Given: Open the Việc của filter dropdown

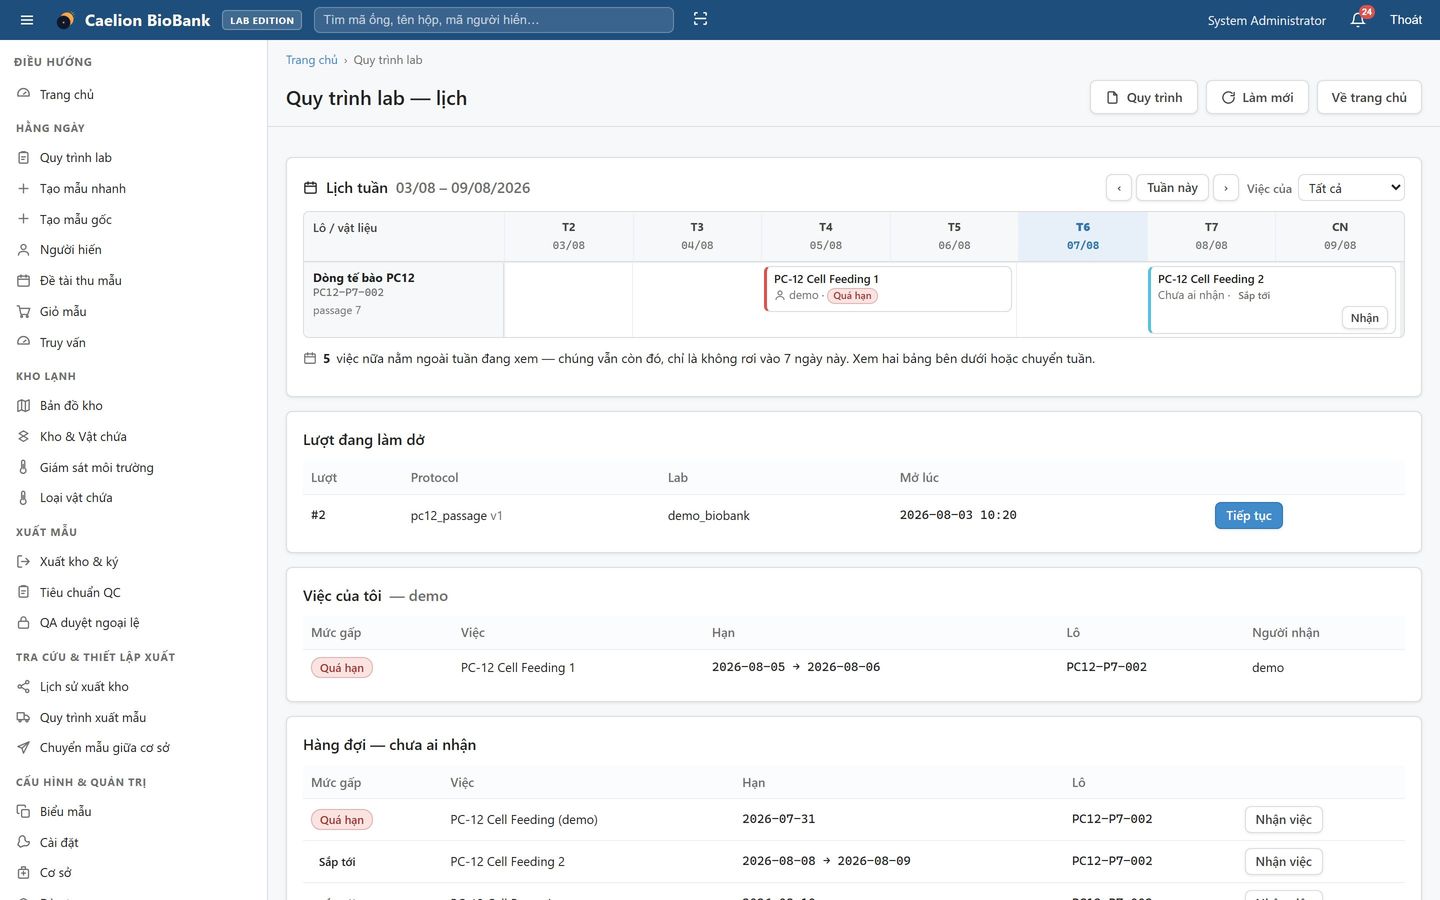Looking at the screenshot, I should click(x=1351, y=188).
